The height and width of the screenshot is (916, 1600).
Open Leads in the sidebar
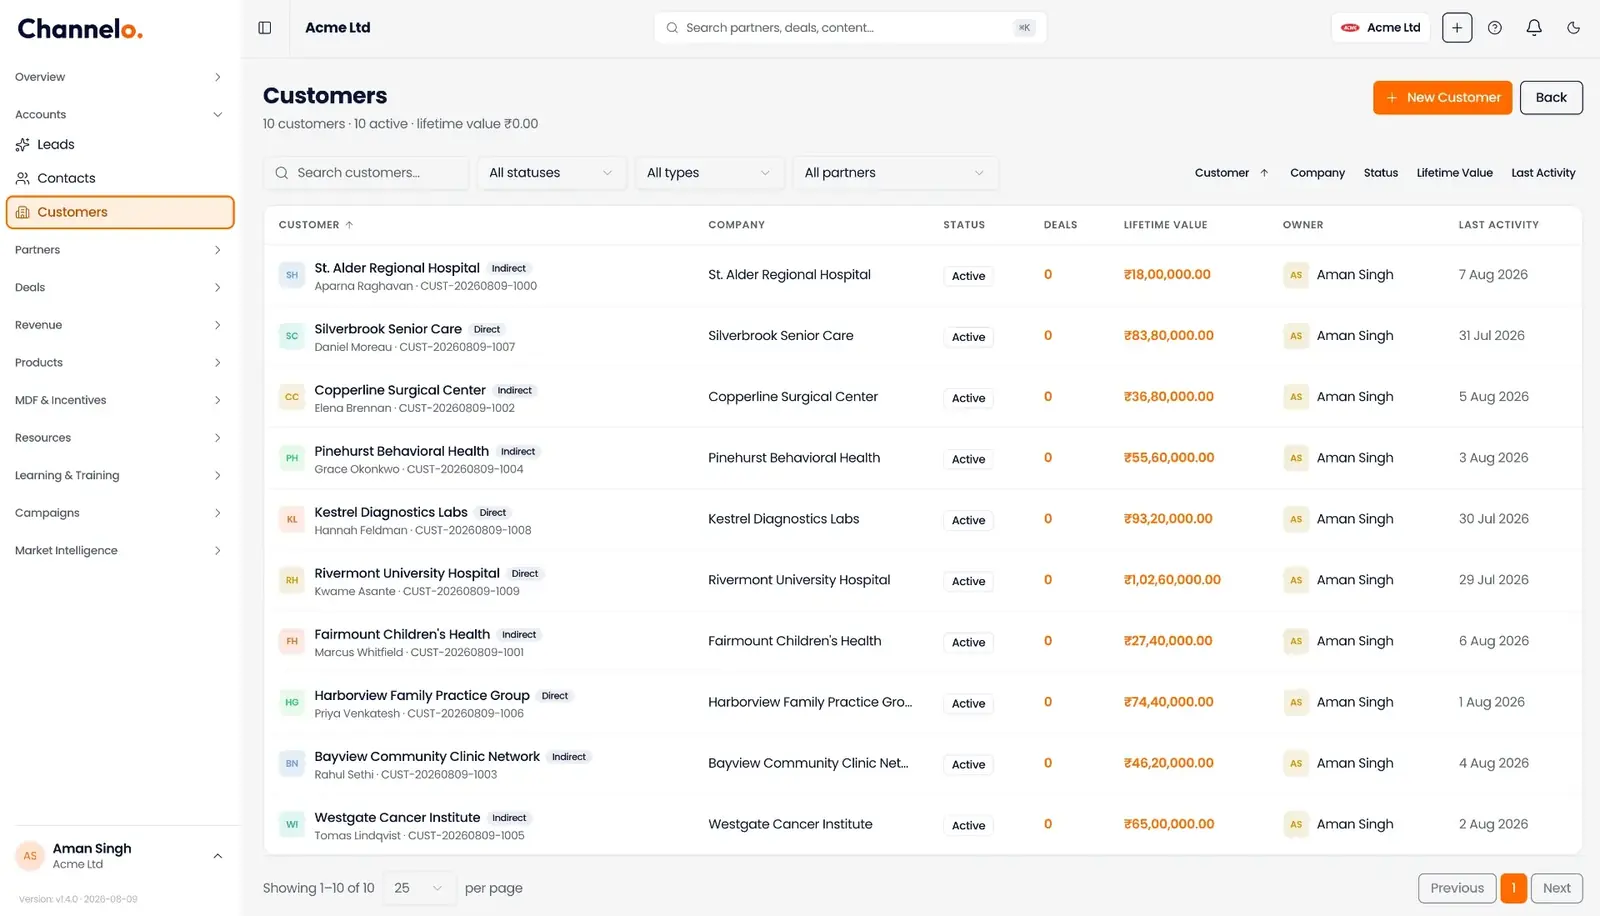coord(119,145)
